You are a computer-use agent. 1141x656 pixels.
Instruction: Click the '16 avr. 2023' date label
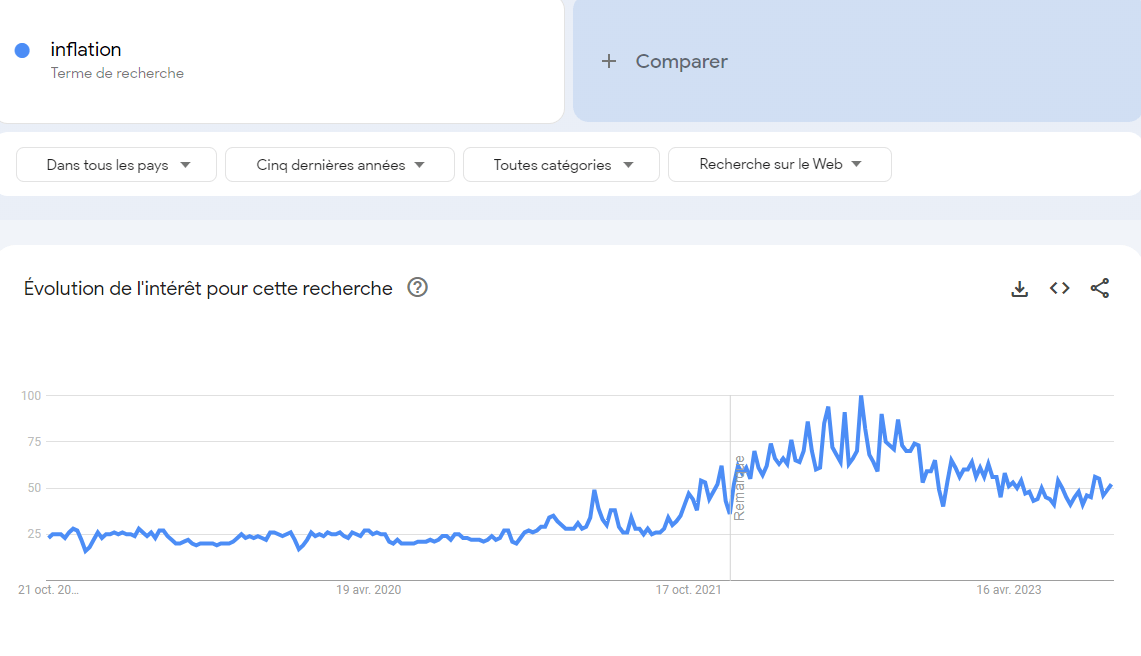click(x=1009, y=590)
